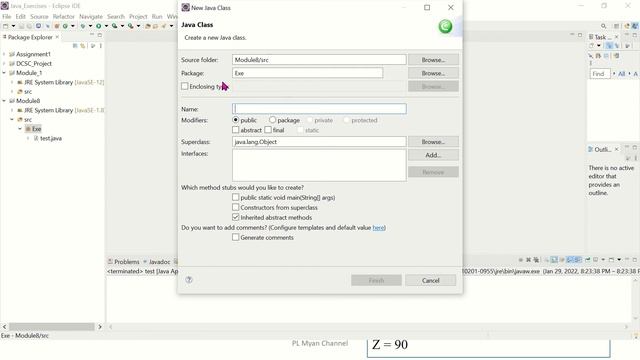Screen dimensions: 640x360
Task: Open the Refactor menu
Action: tap(64, 16)
